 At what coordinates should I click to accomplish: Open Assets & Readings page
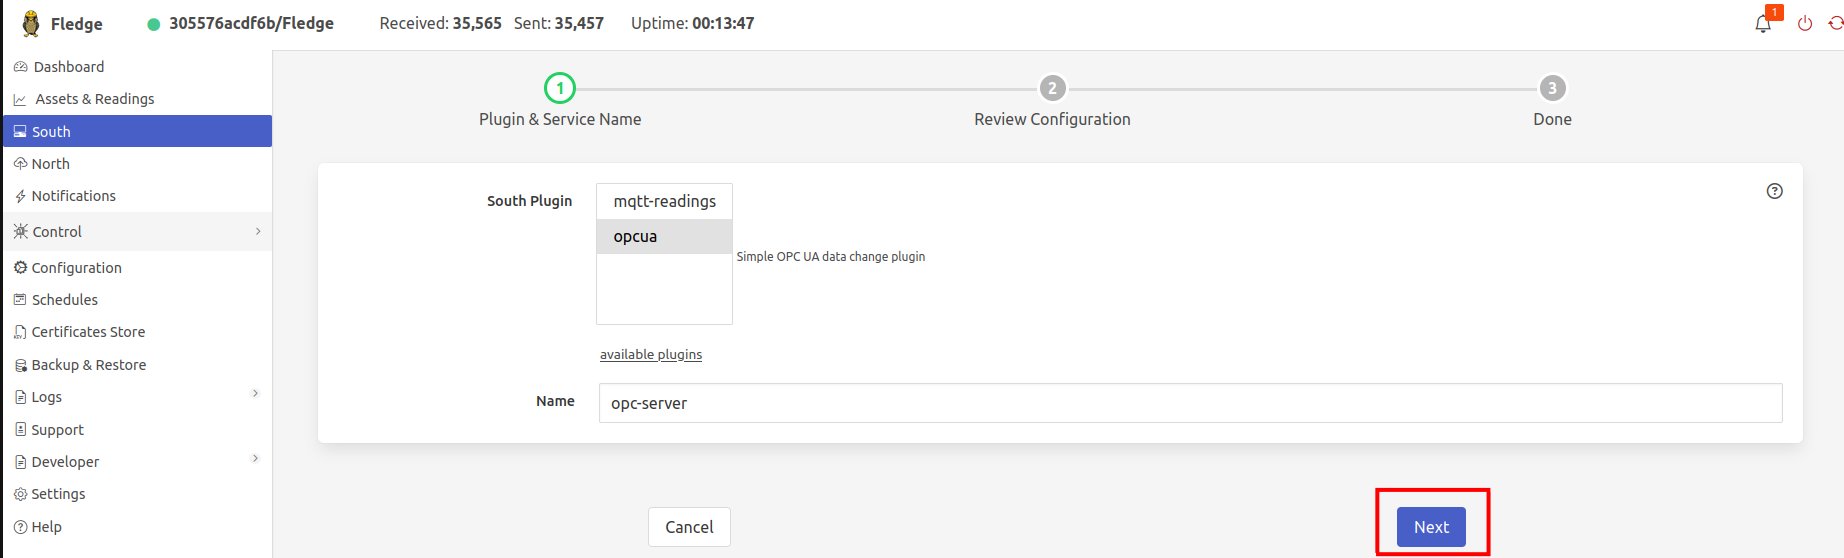coord(94,99)
